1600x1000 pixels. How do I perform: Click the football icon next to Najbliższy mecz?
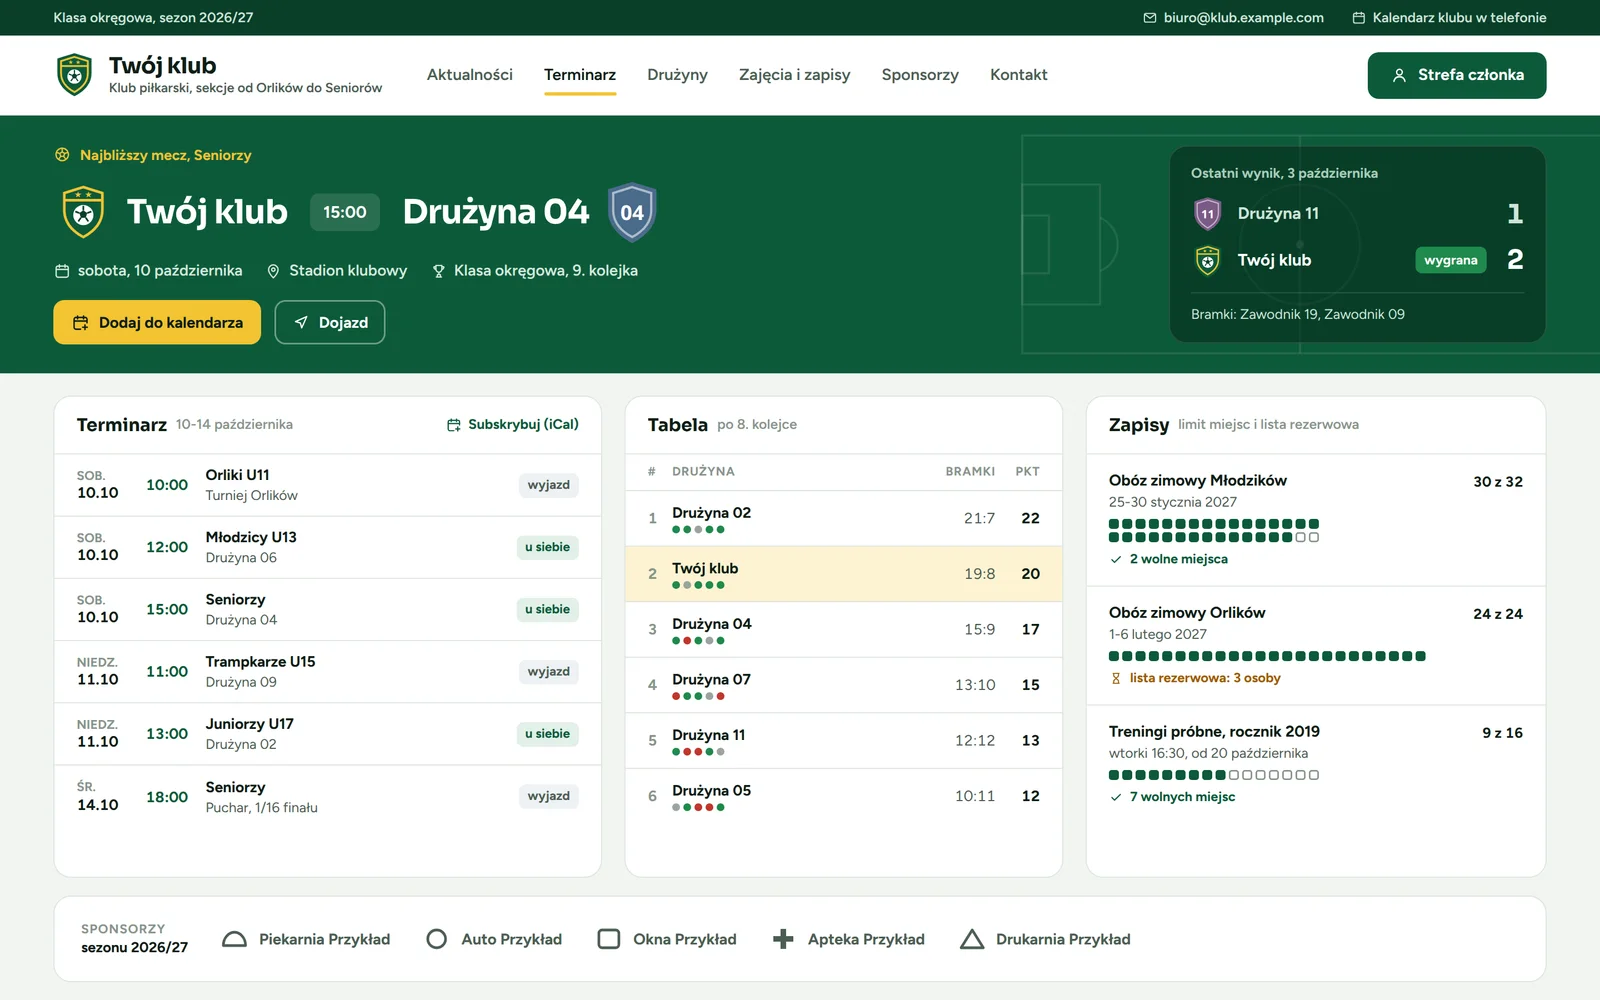tap(62, 155)
